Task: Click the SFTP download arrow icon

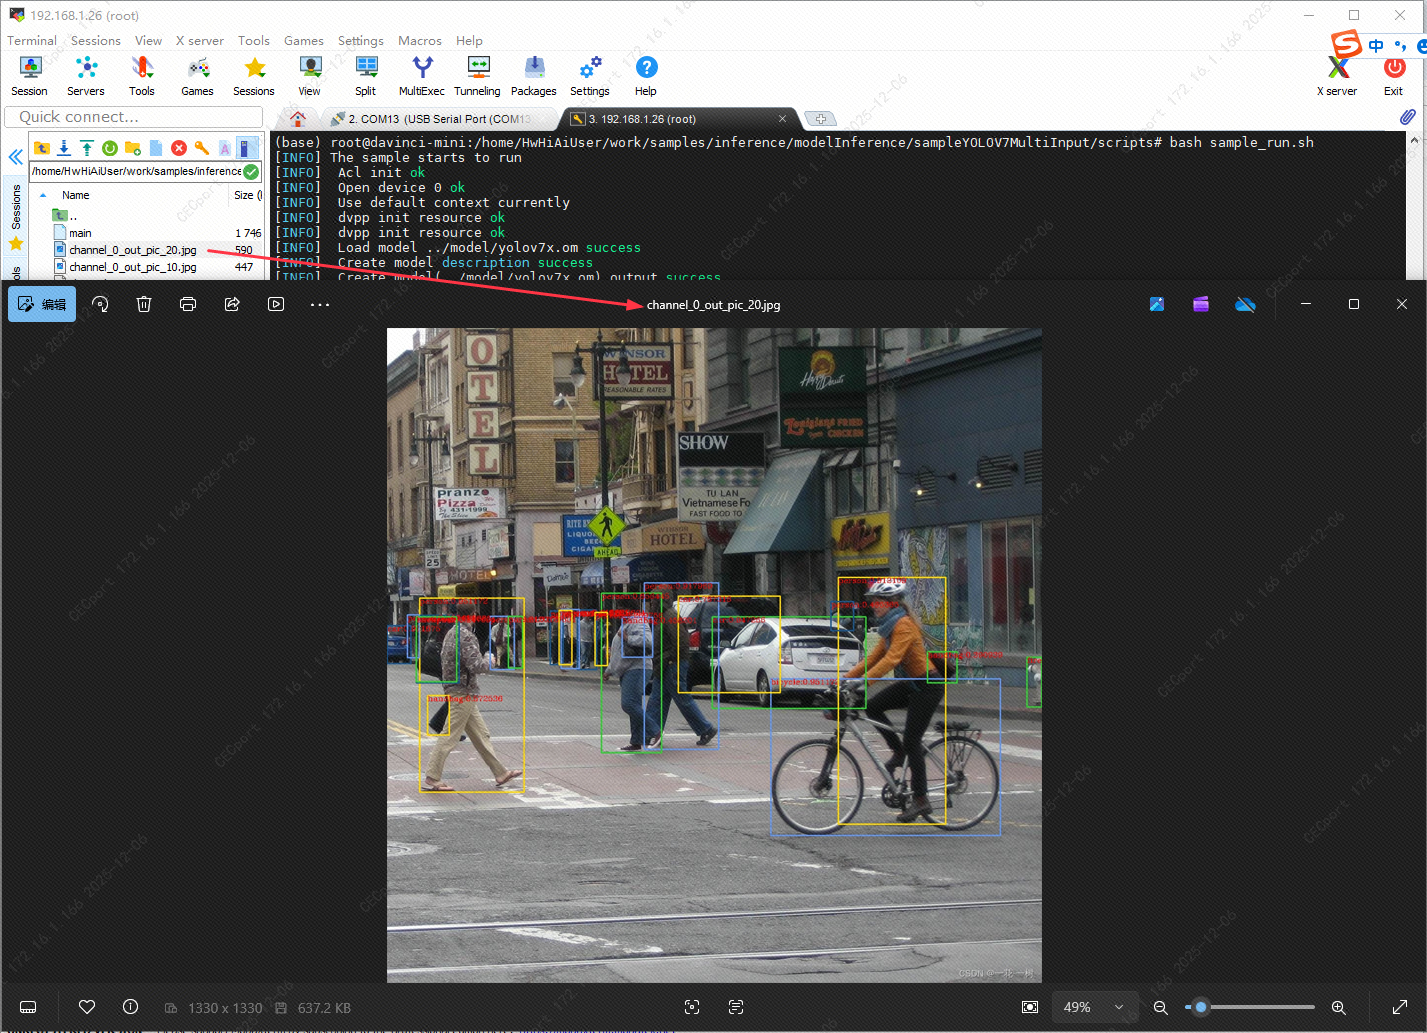Action: click(64, 148)
